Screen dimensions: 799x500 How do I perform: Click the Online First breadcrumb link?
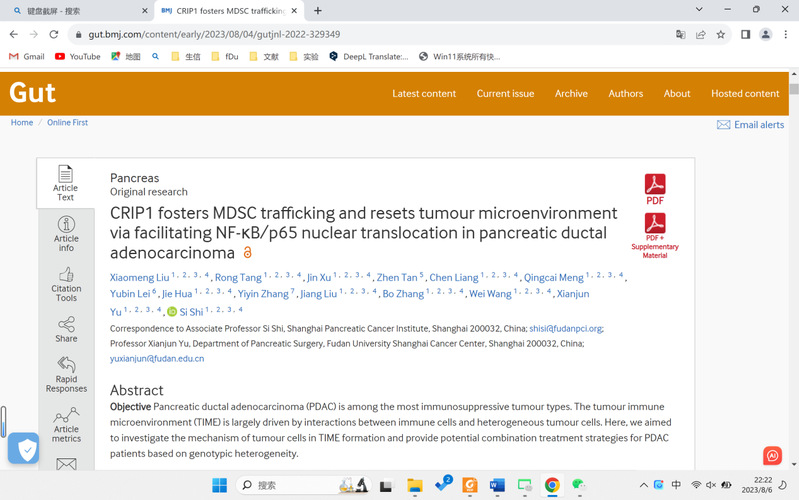click(x=67, y=123)
